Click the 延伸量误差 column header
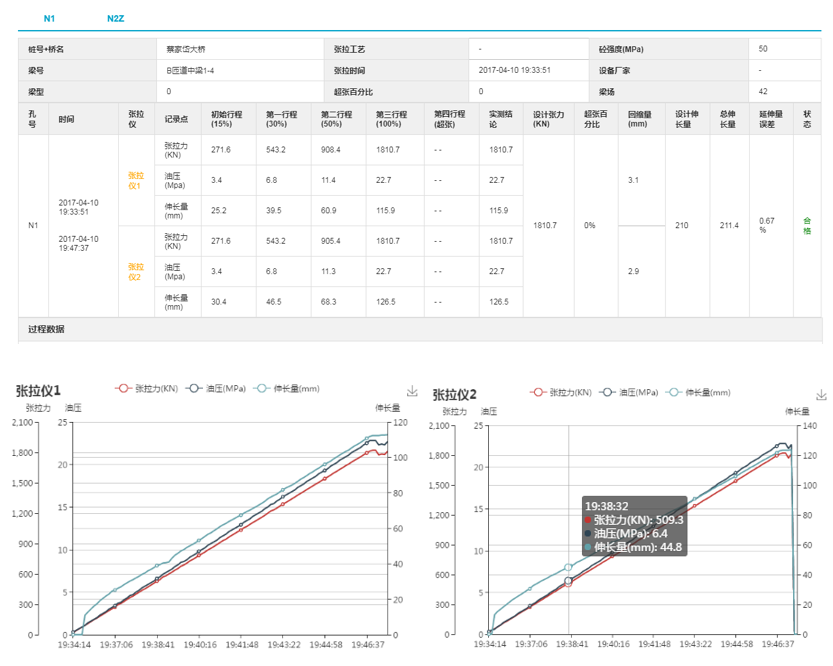 coord(767,118)
